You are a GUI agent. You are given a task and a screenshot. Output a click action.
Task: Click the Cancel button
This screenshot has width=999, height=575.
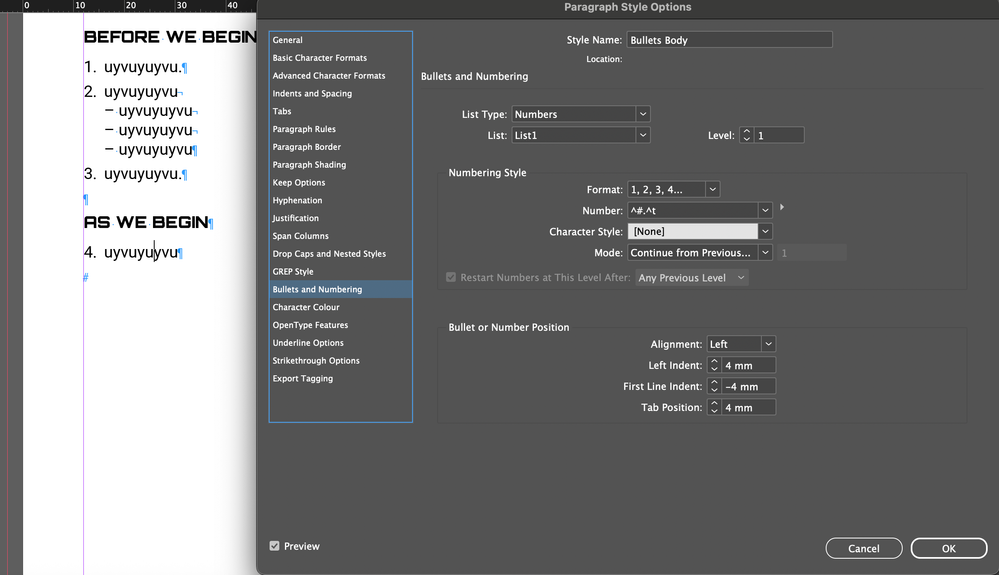point(864,548)
